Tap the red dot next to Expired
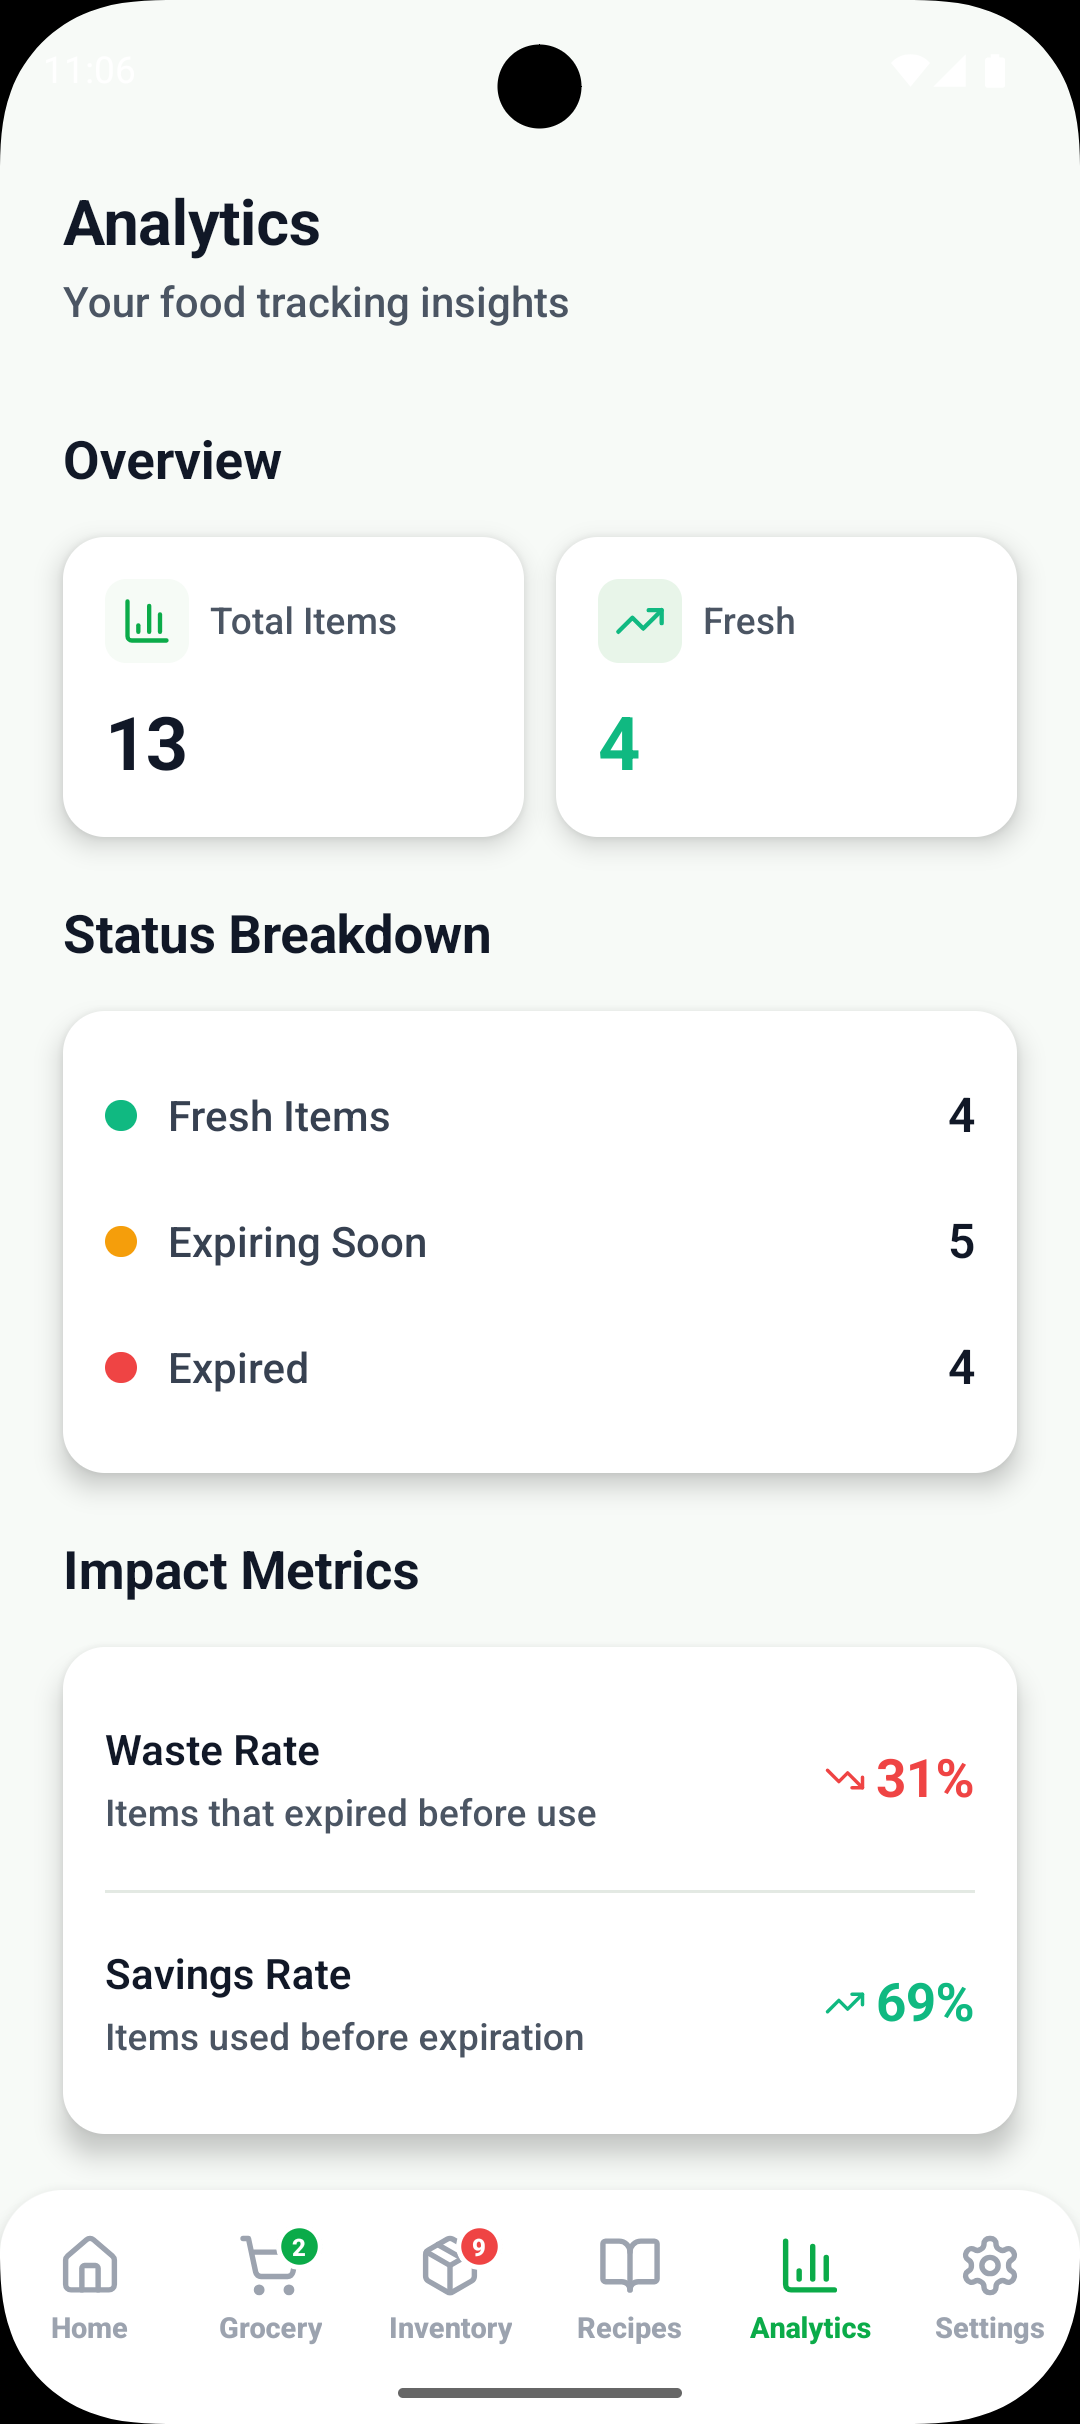This screenshot has width=1080, height=2424. point(122,1367)
